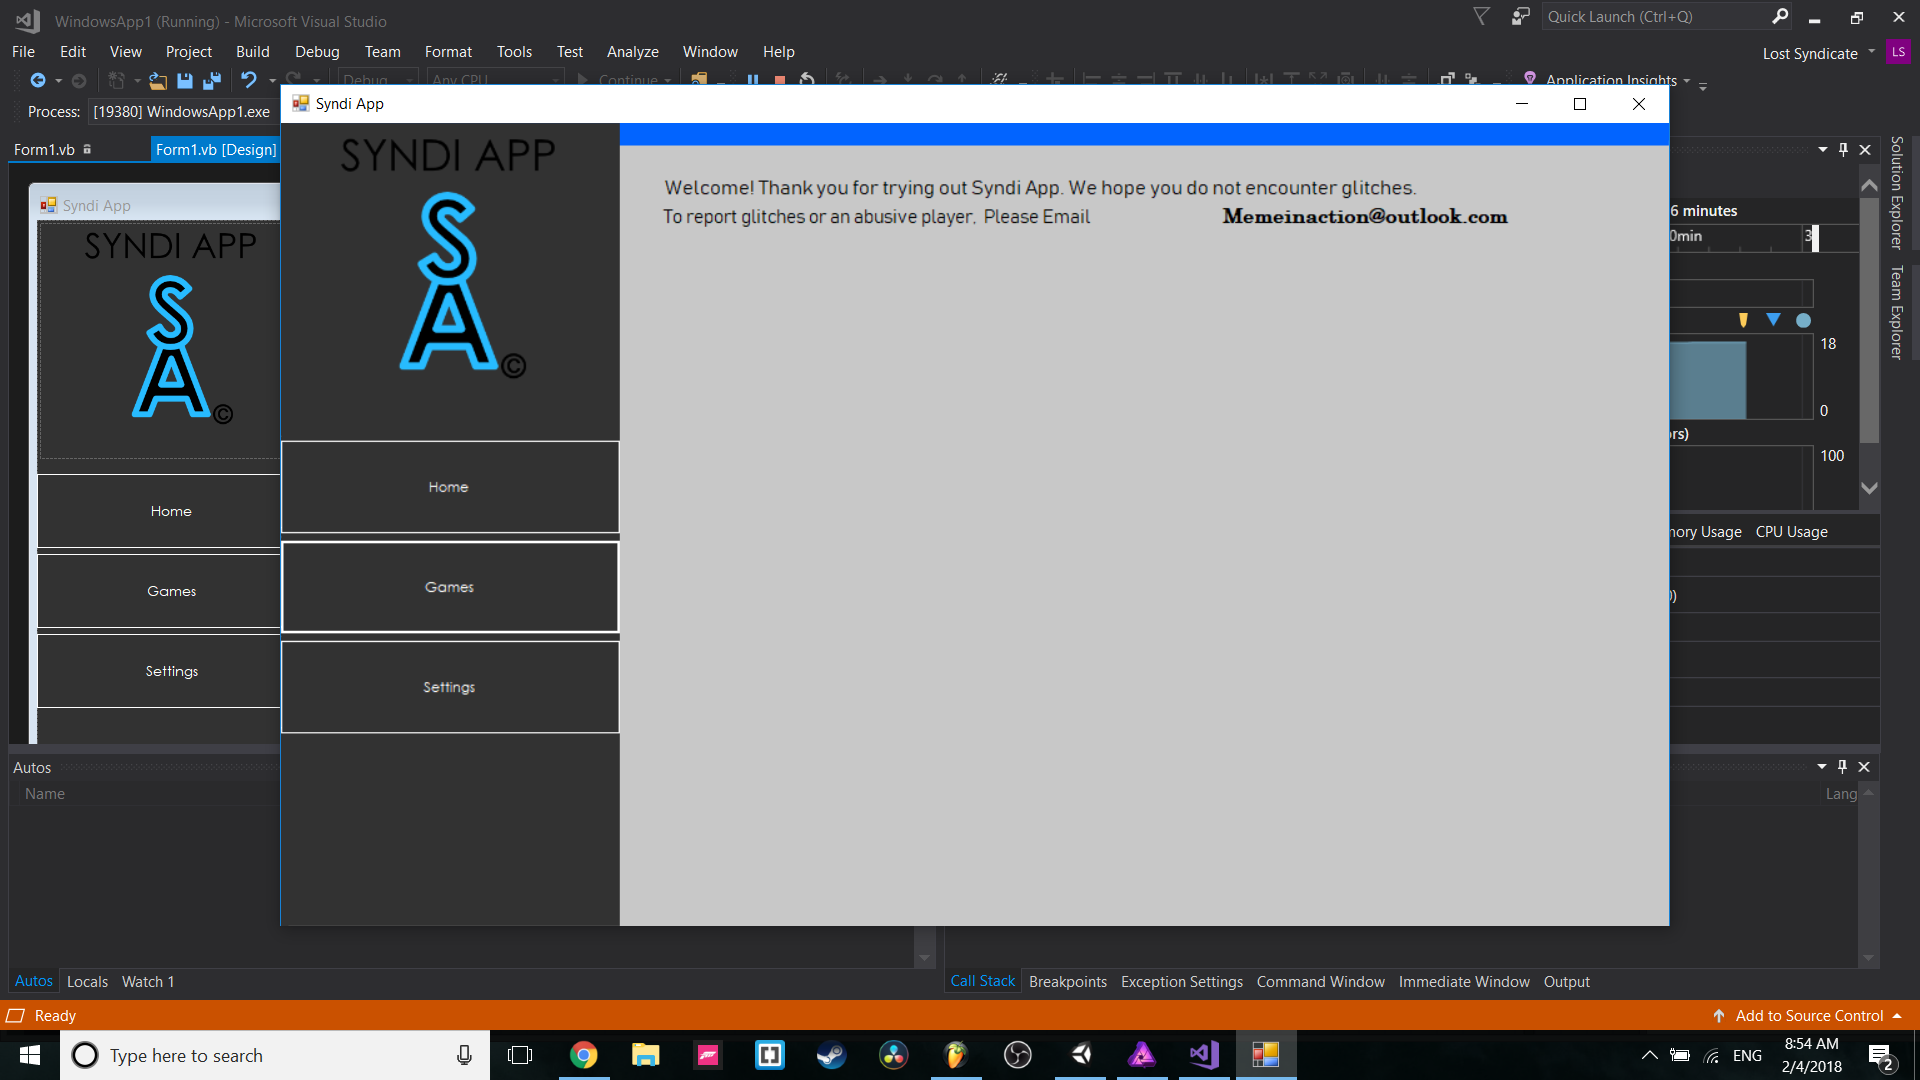This screenshot has width=1920, height=1080.
Task: Click the Stop Debugging red square
Action: (x=780, y=80)
